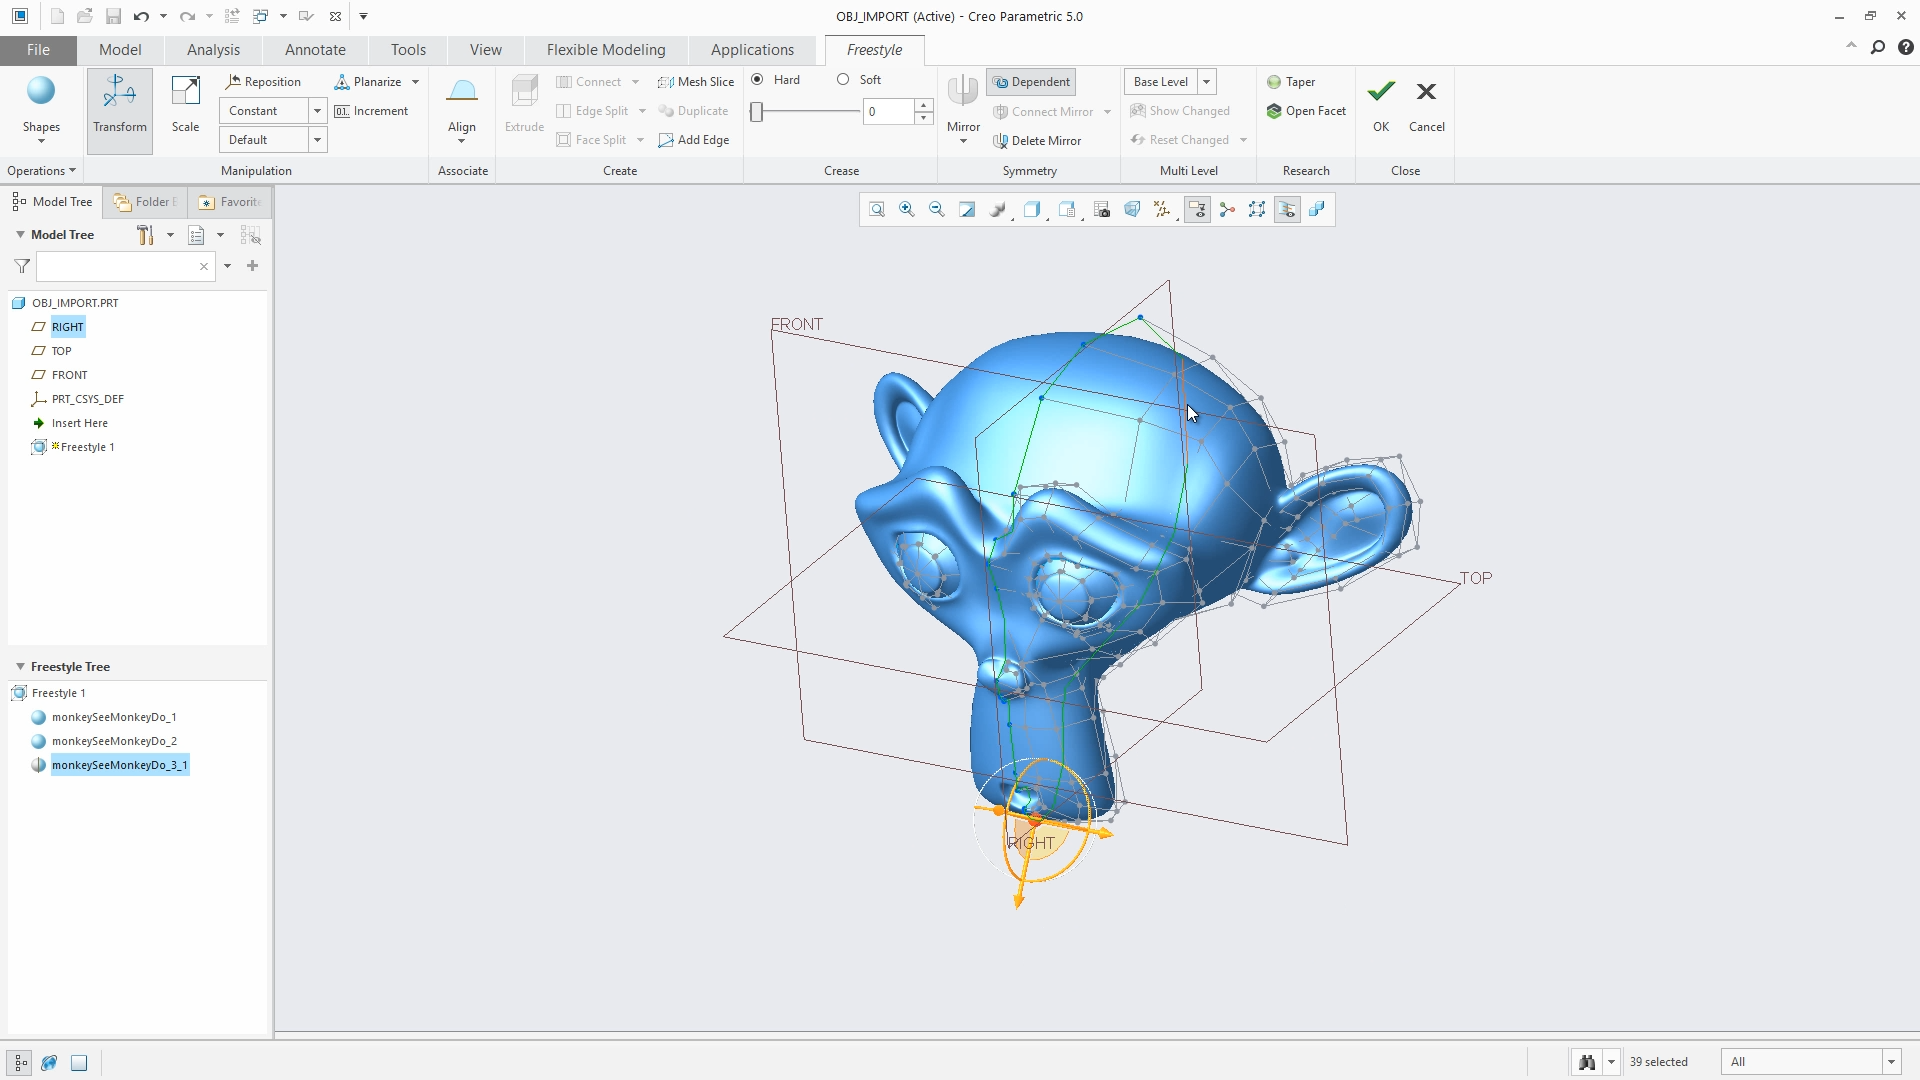Click the Delete Mirror button
Image resolution: width=1920 pixels, height=1080 pixels.
point(1037,141)
